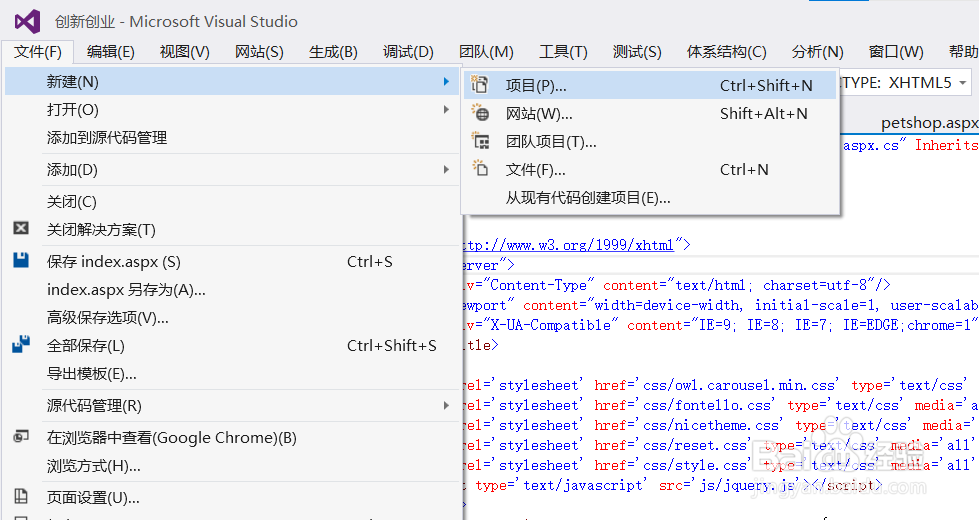
Task: Open the 窗口(W) menu
Action: [x=895, y=52]
